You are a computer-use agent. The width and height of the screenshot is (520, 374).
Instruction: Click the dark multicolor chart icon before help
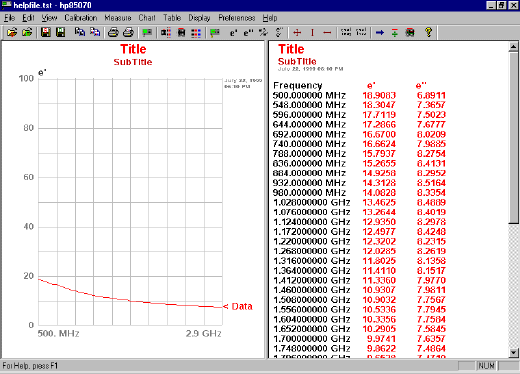click(410, 32)
